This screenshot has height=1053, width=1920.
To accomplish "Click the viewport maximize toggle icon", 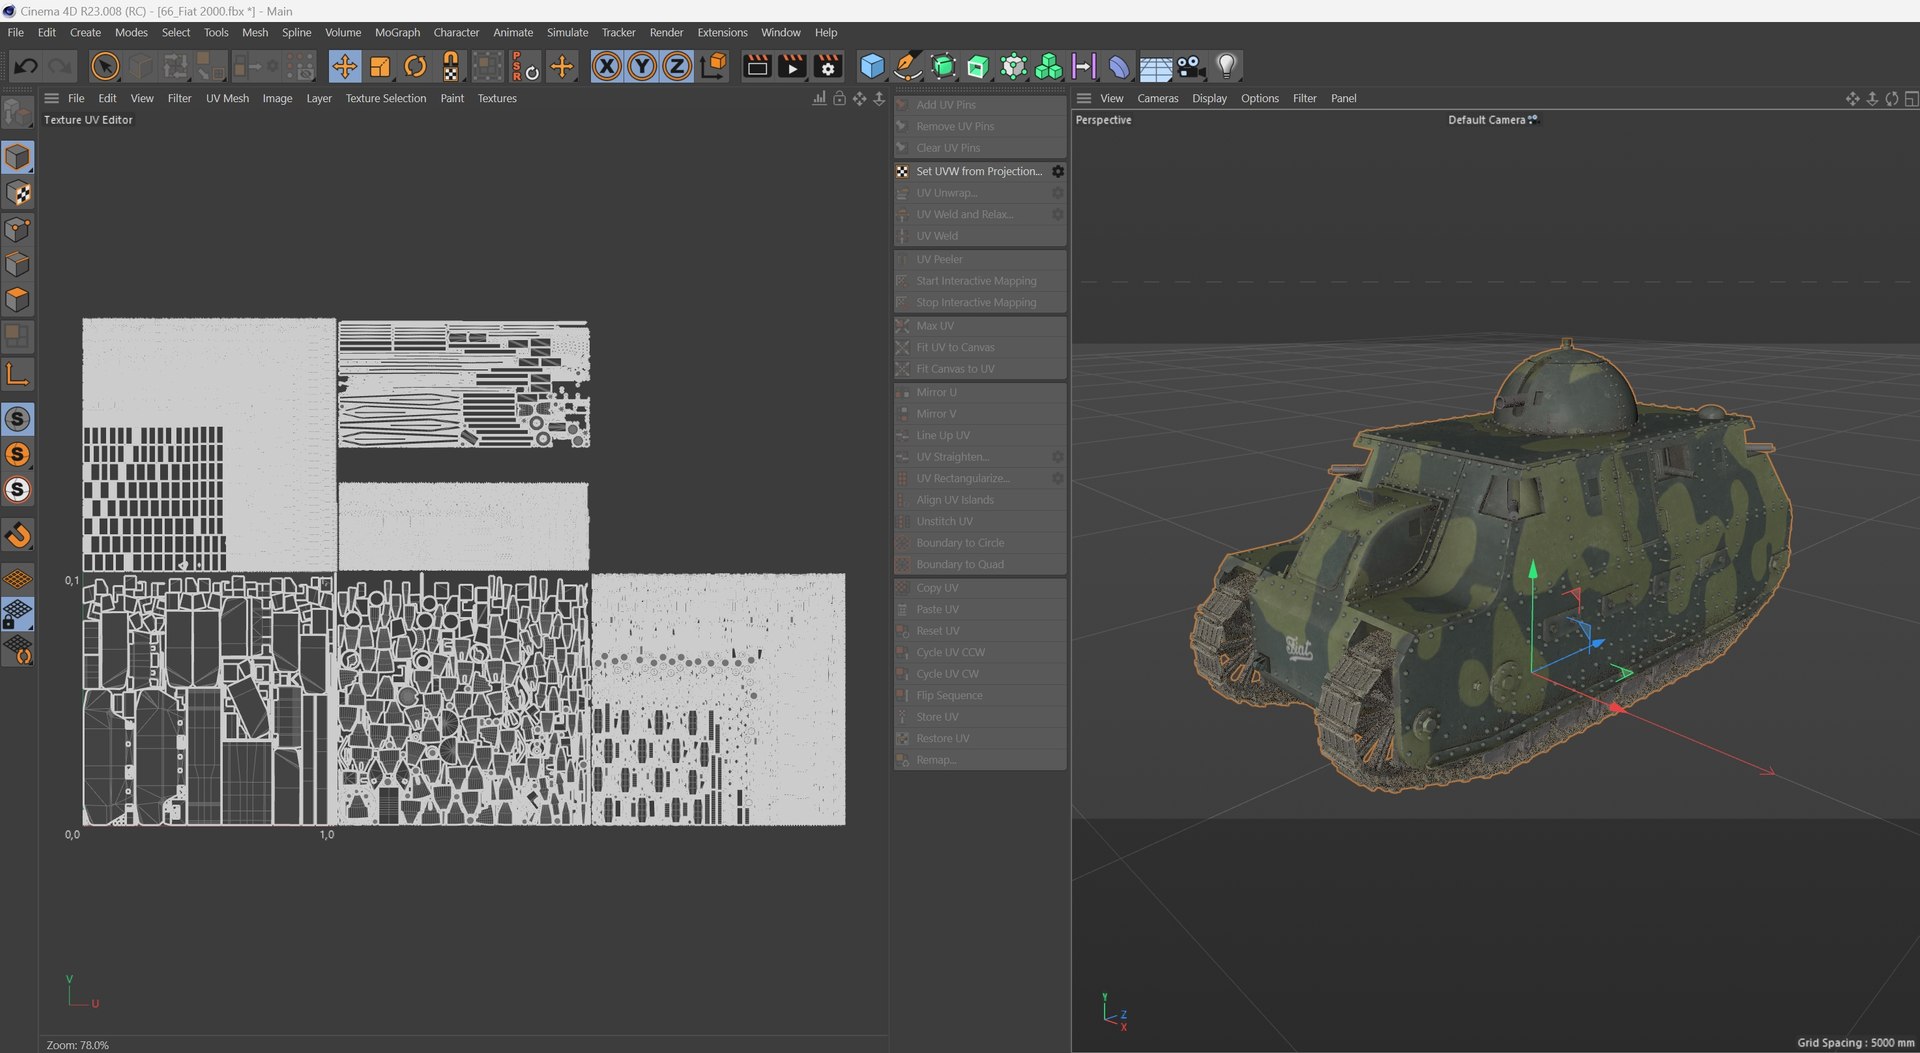I will [x=1910, y=98].
